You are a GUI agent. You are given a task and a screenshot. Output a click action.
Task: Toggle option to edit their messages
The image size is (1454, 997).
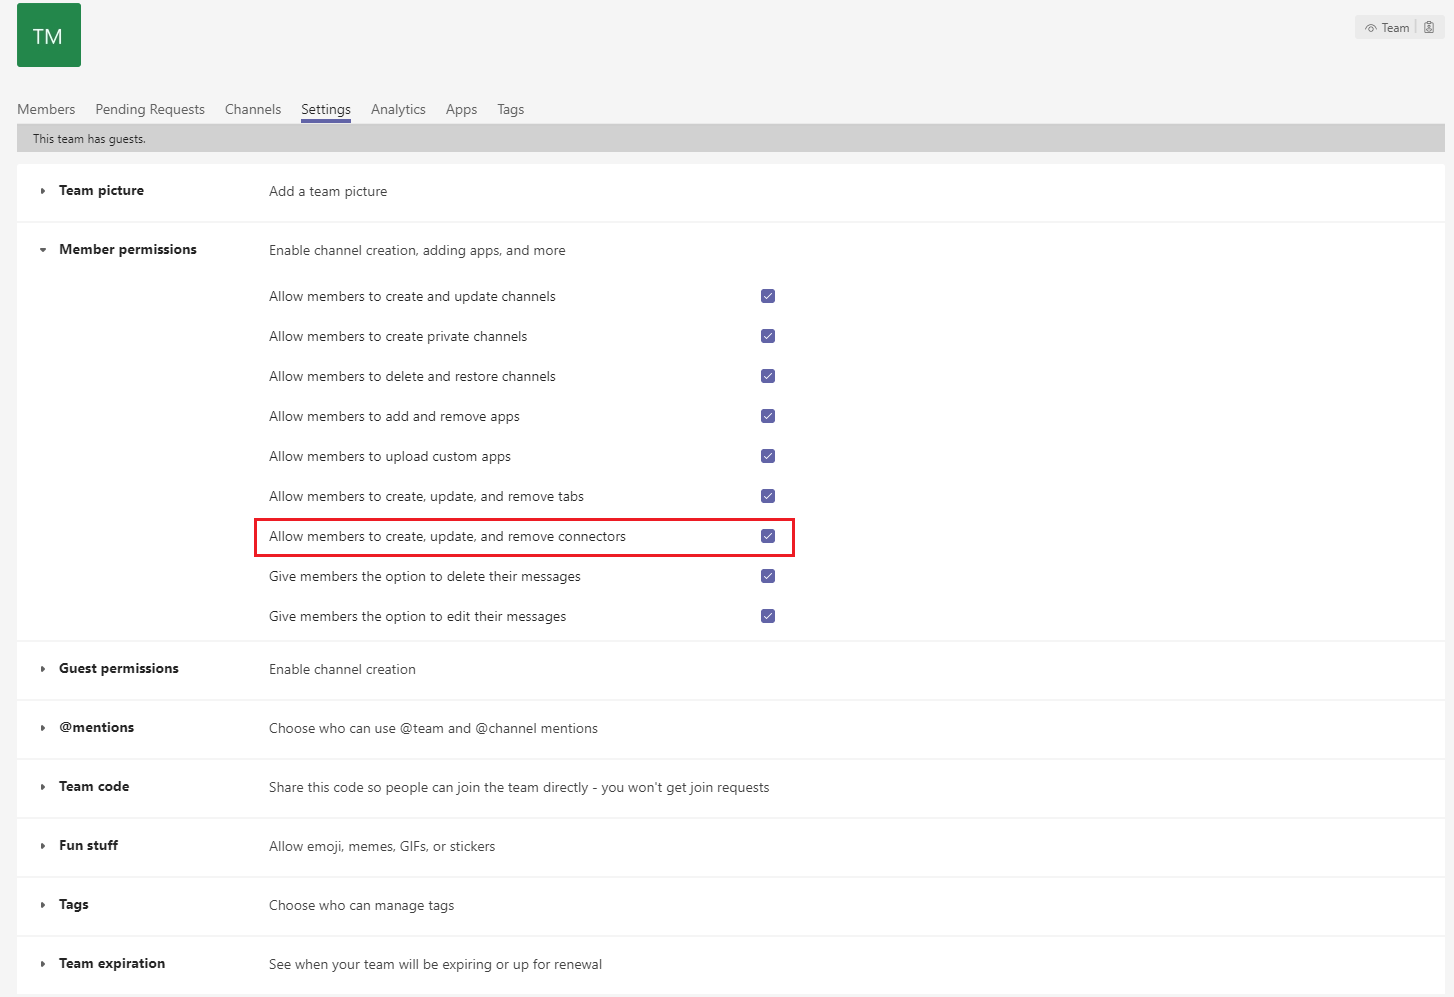[768, 616]
